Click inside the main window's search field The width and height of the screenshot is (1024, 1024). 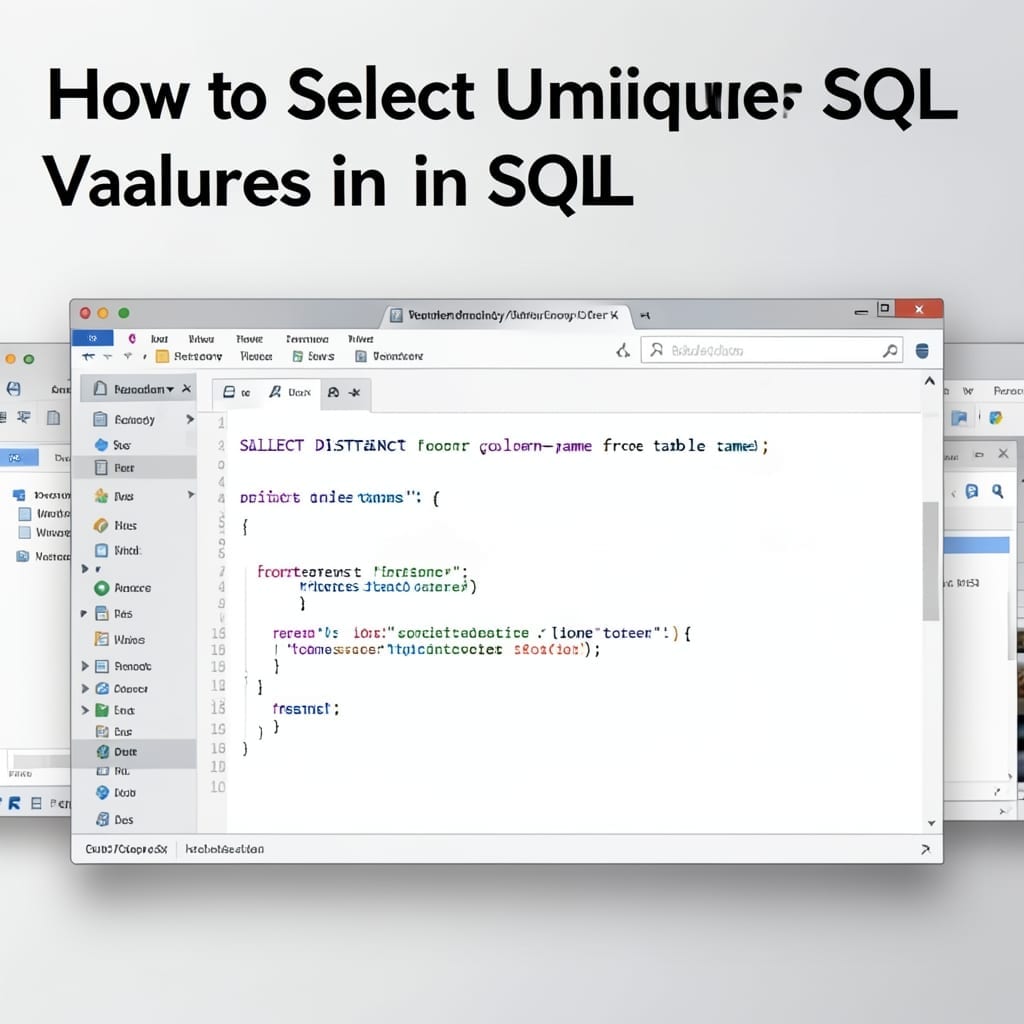(x=772, y=350)
